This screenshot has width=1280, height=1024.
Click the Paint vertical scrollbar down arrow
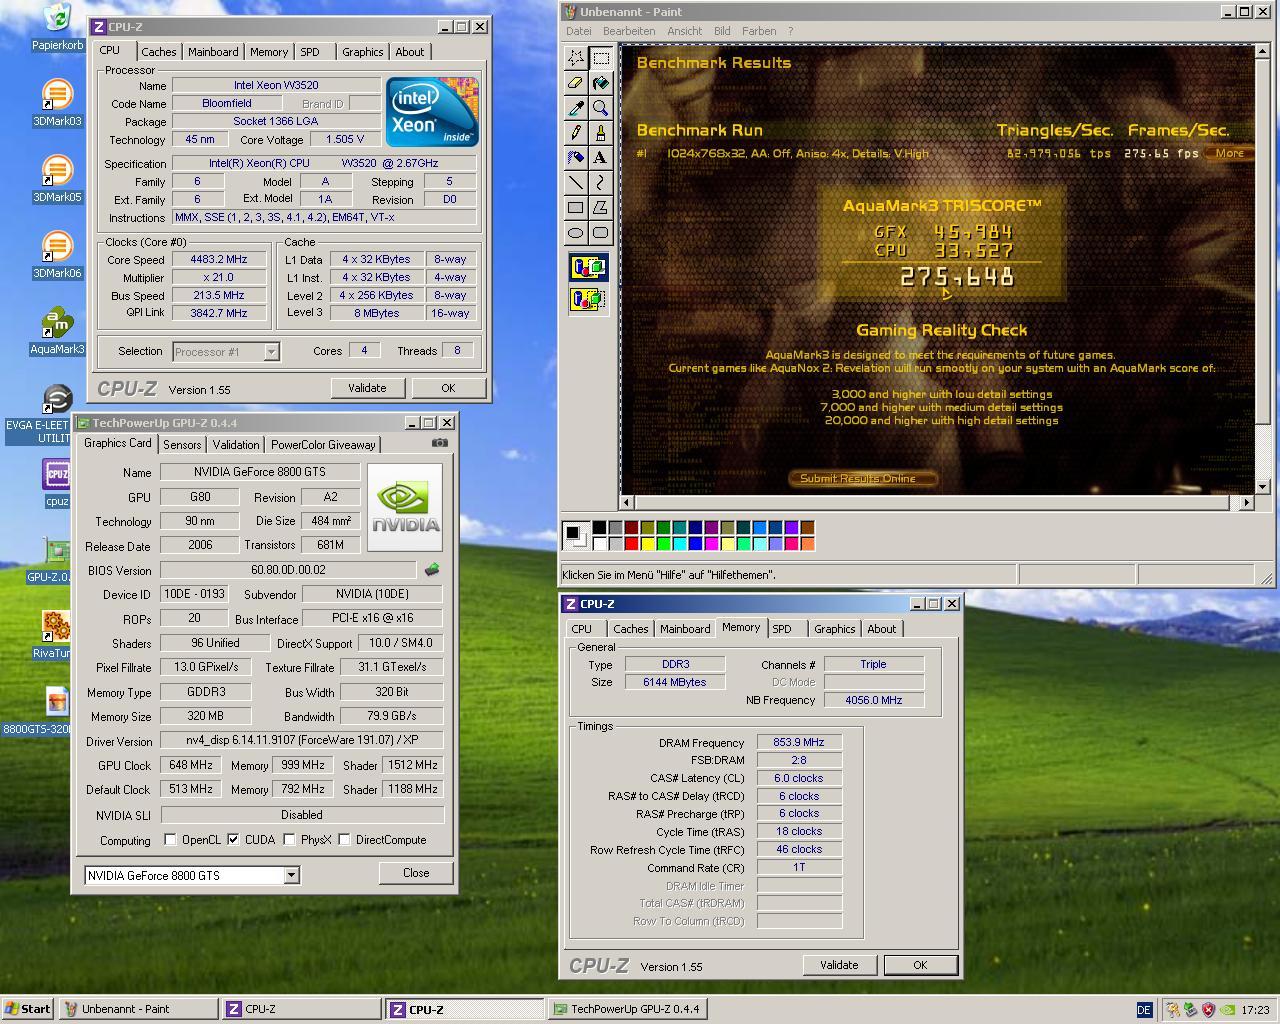point(1262,487)
